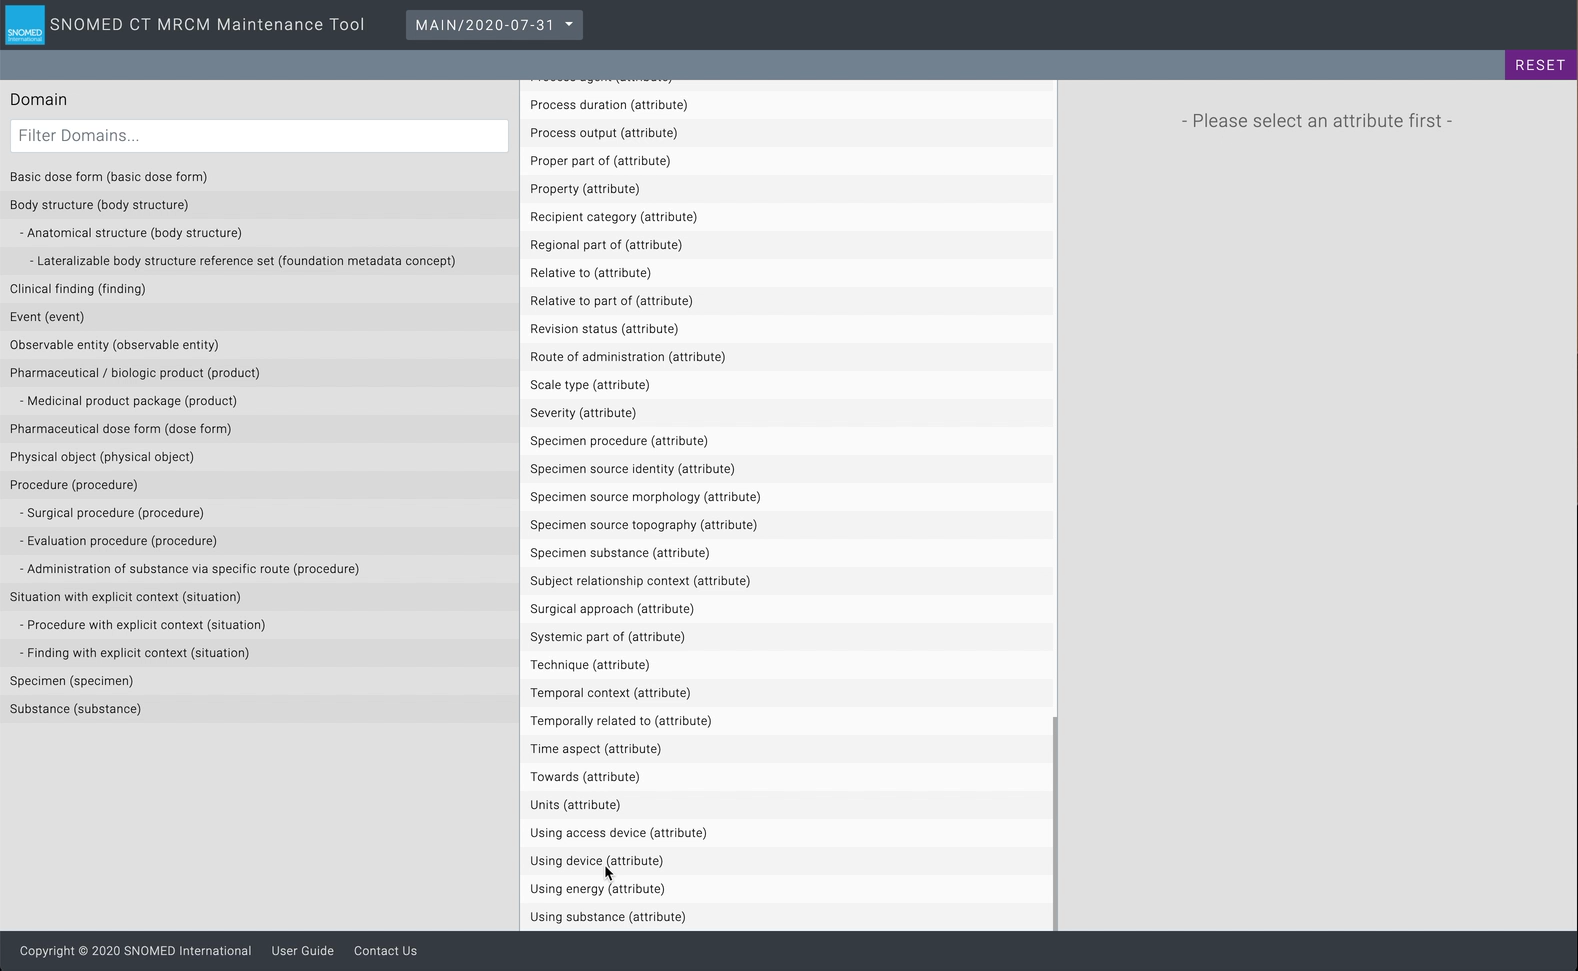Choose Surgical approach attribute
1578x971 pixels.
click(786, 609)
